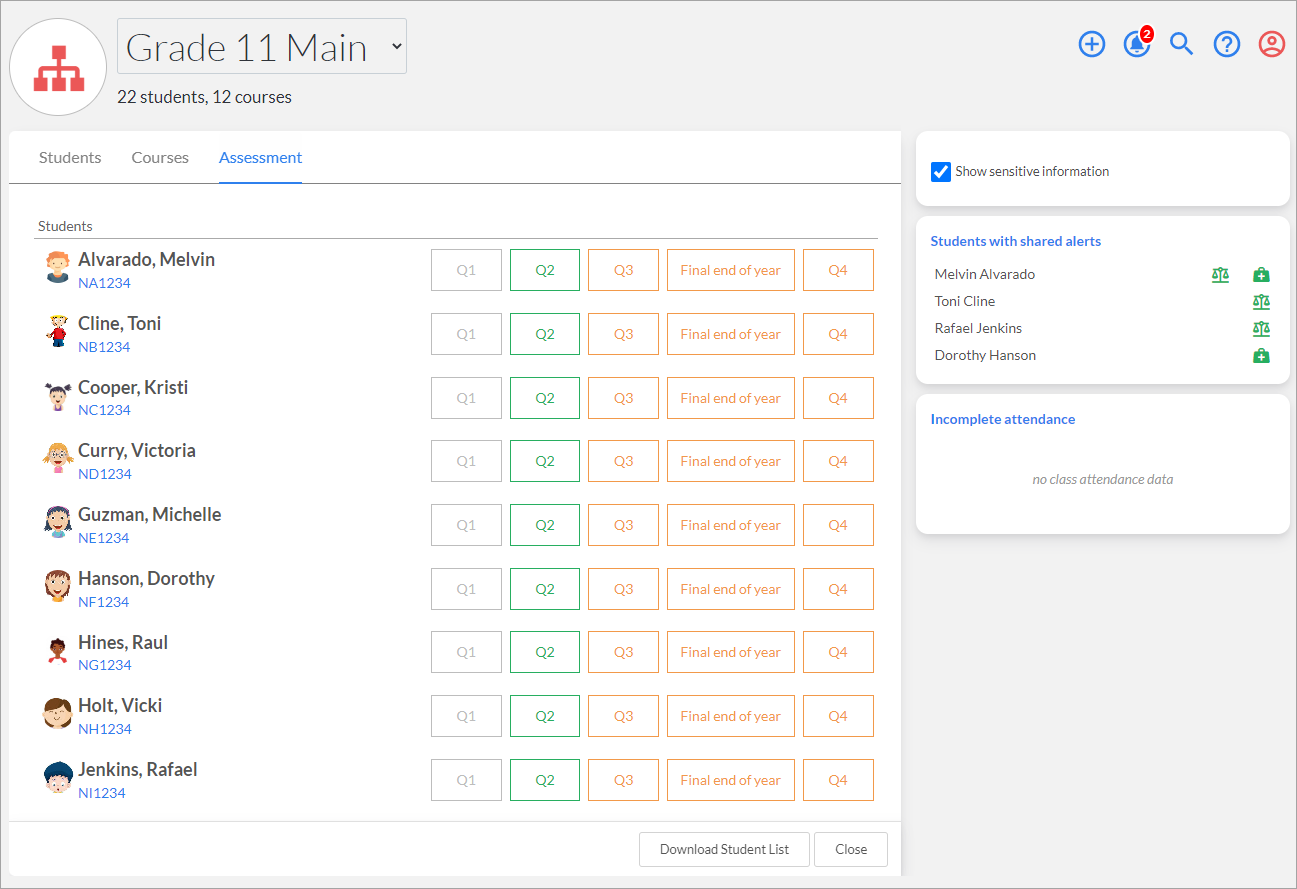Open the notifications bell icon
The height and width of the screenshot is (889, 1297).
click(x=1137, y=44)
